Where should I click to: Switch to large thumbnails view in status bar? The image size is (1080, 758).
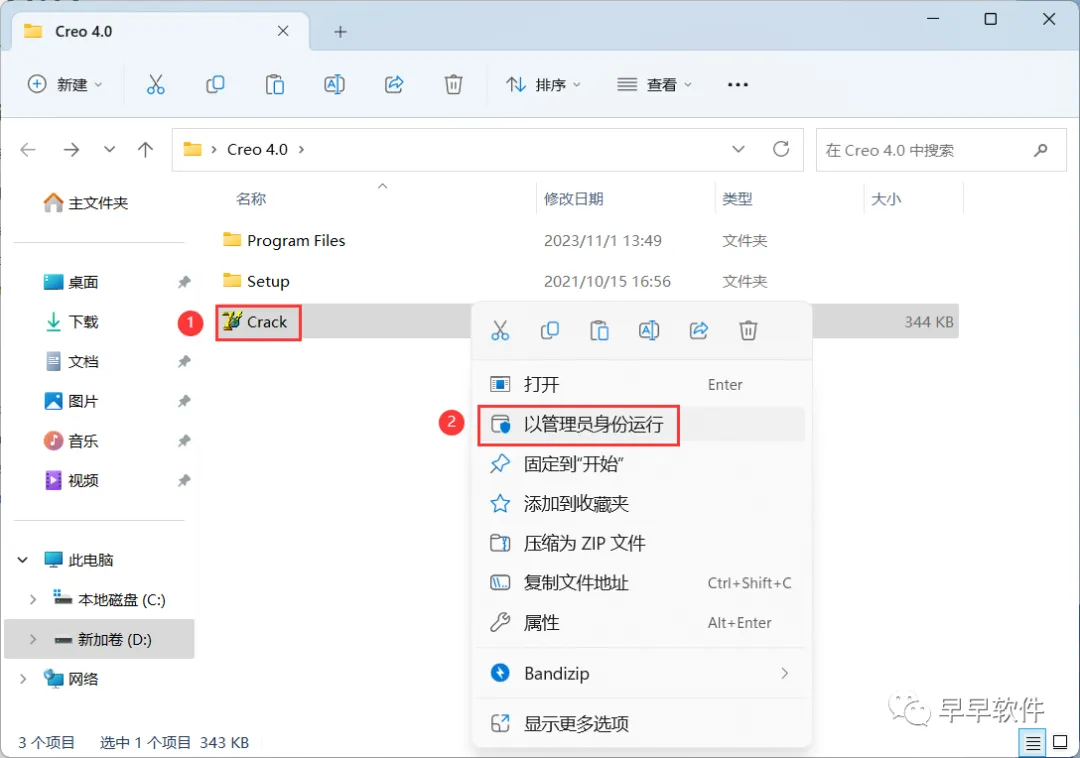(1060, 743)
